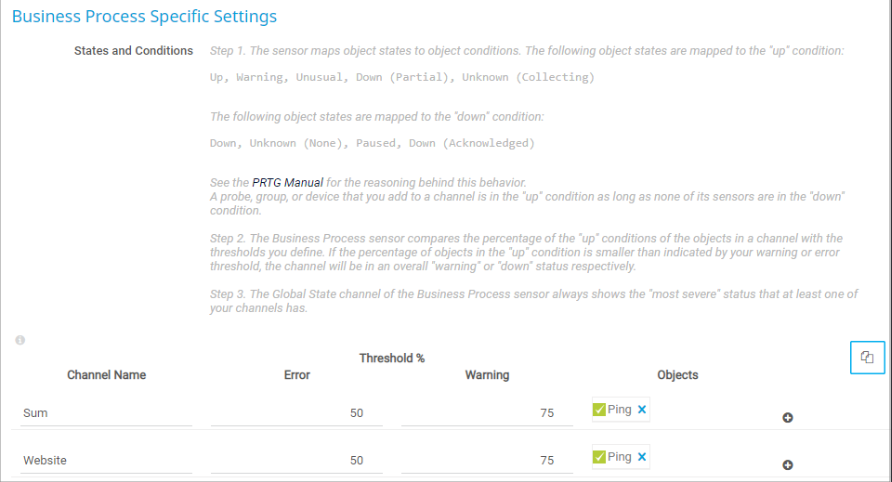Focus the Website channel name field
This screenshot has width=892, height=482.
tap(106, 460)
